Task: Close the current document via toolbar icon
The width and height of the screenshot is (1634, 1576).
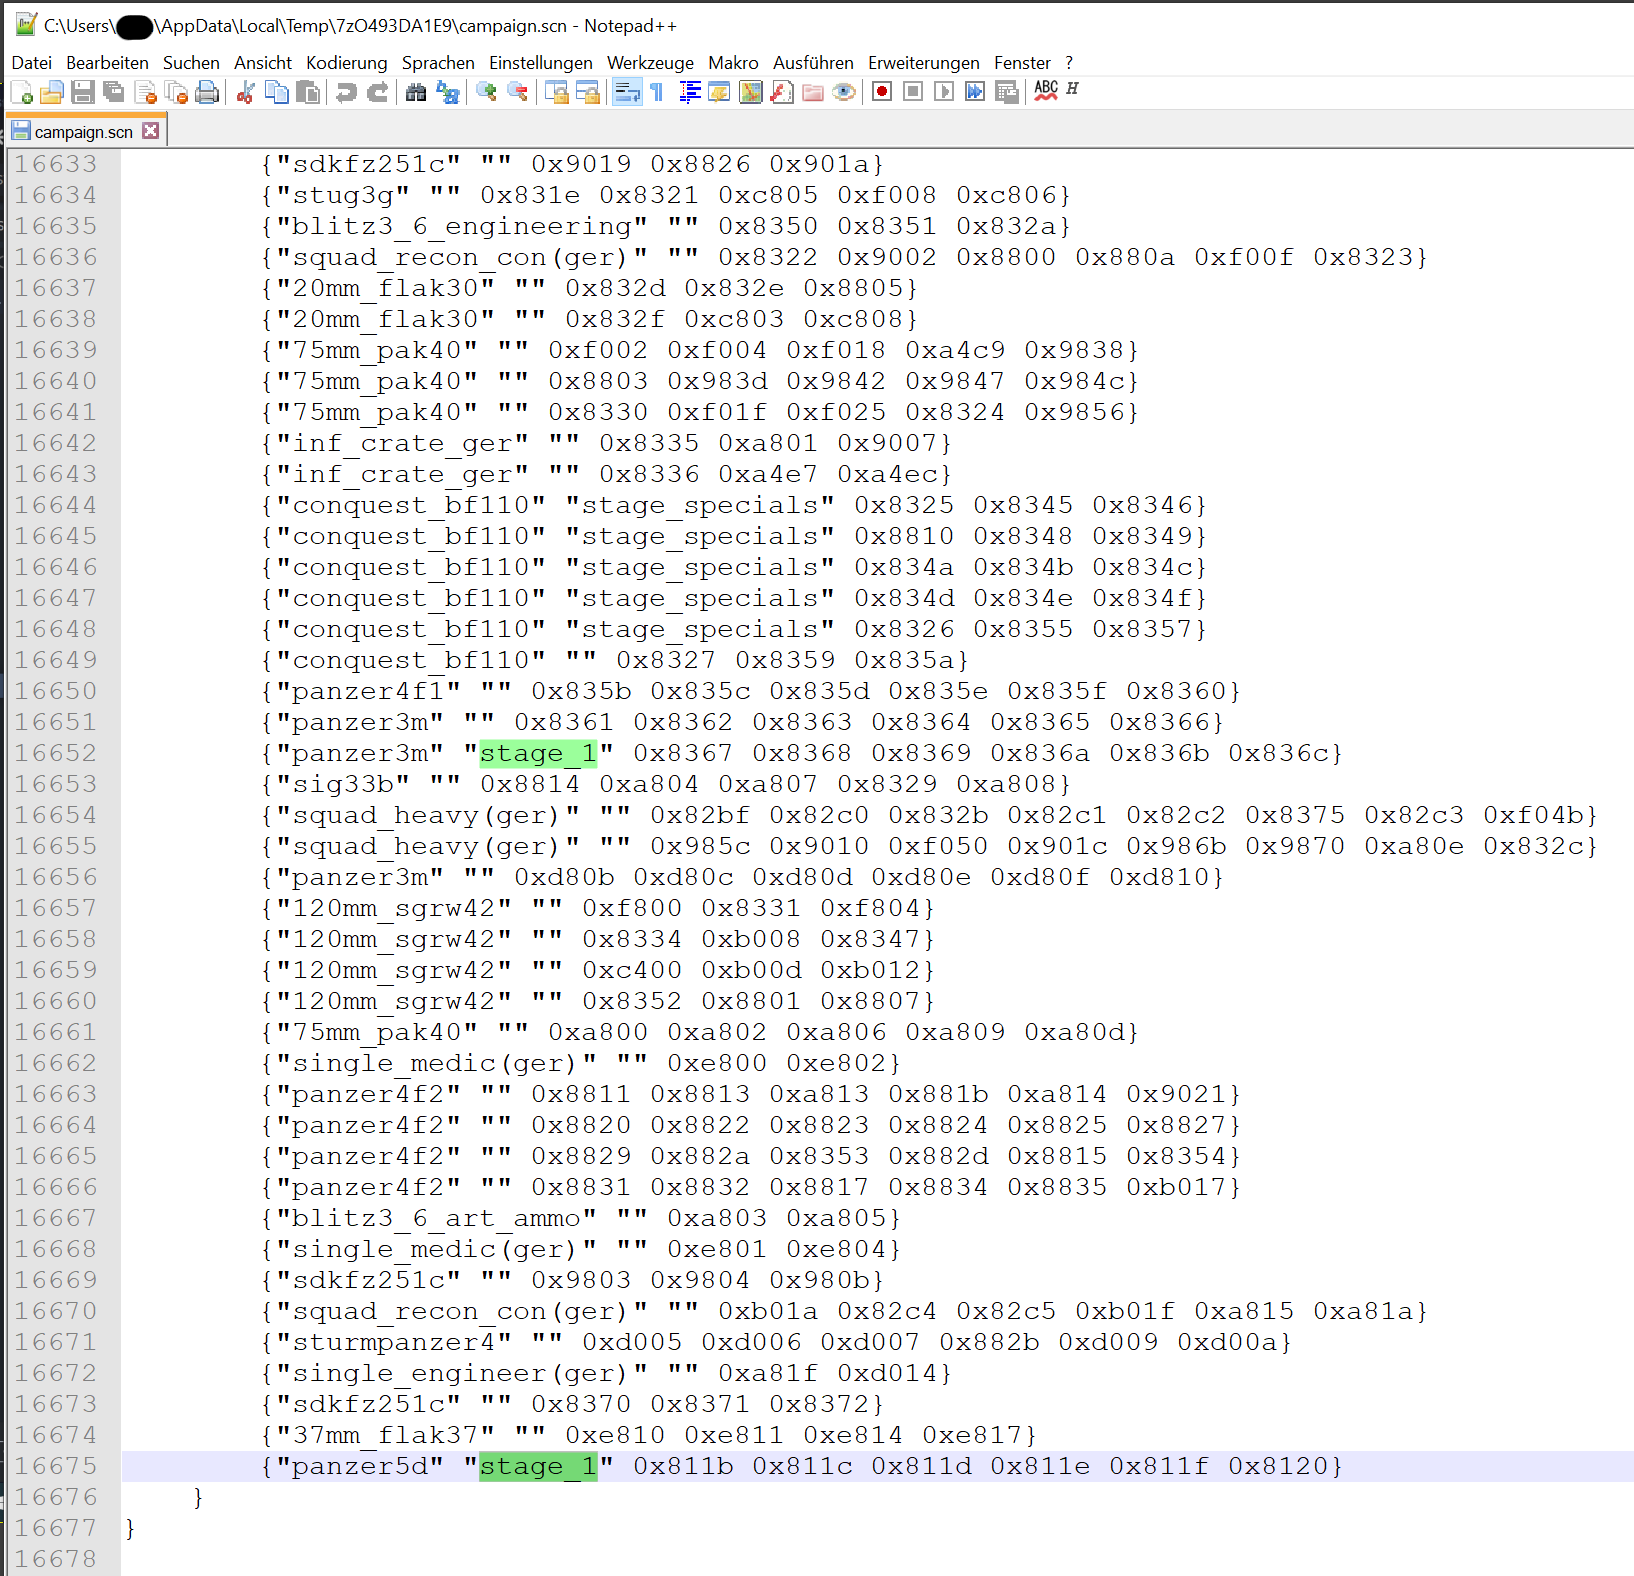Action: (146, 93)
